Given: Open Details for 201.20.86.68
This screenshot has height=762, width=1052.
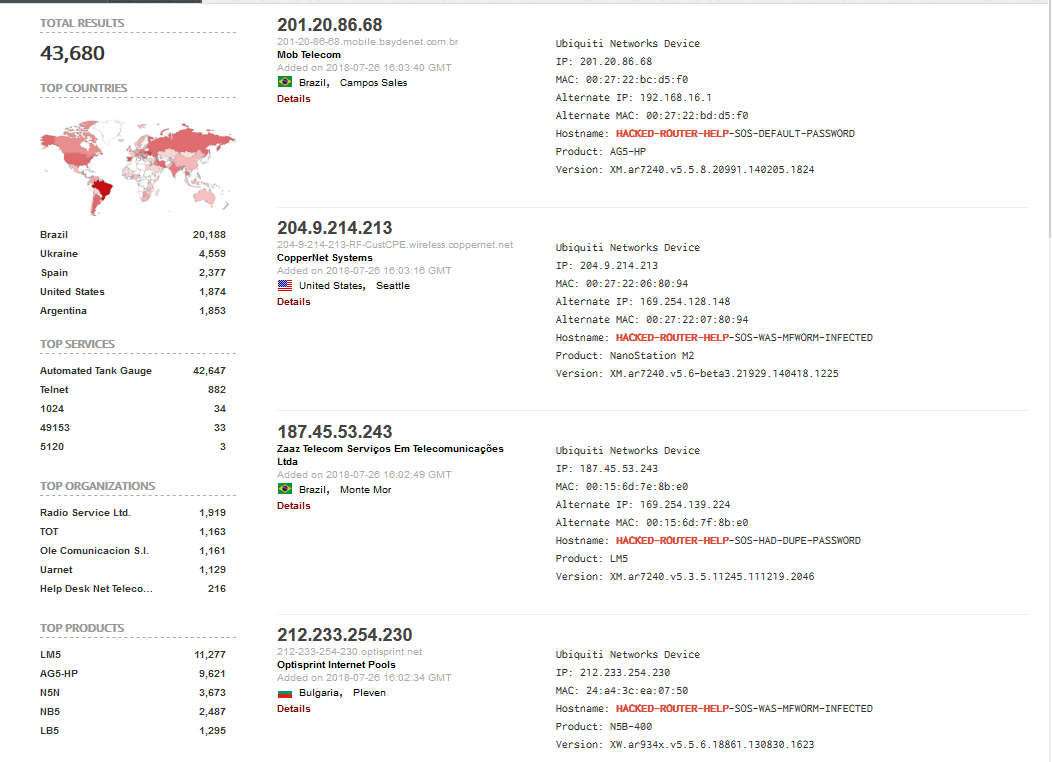Looking at the screenshot, I should 294,99.
